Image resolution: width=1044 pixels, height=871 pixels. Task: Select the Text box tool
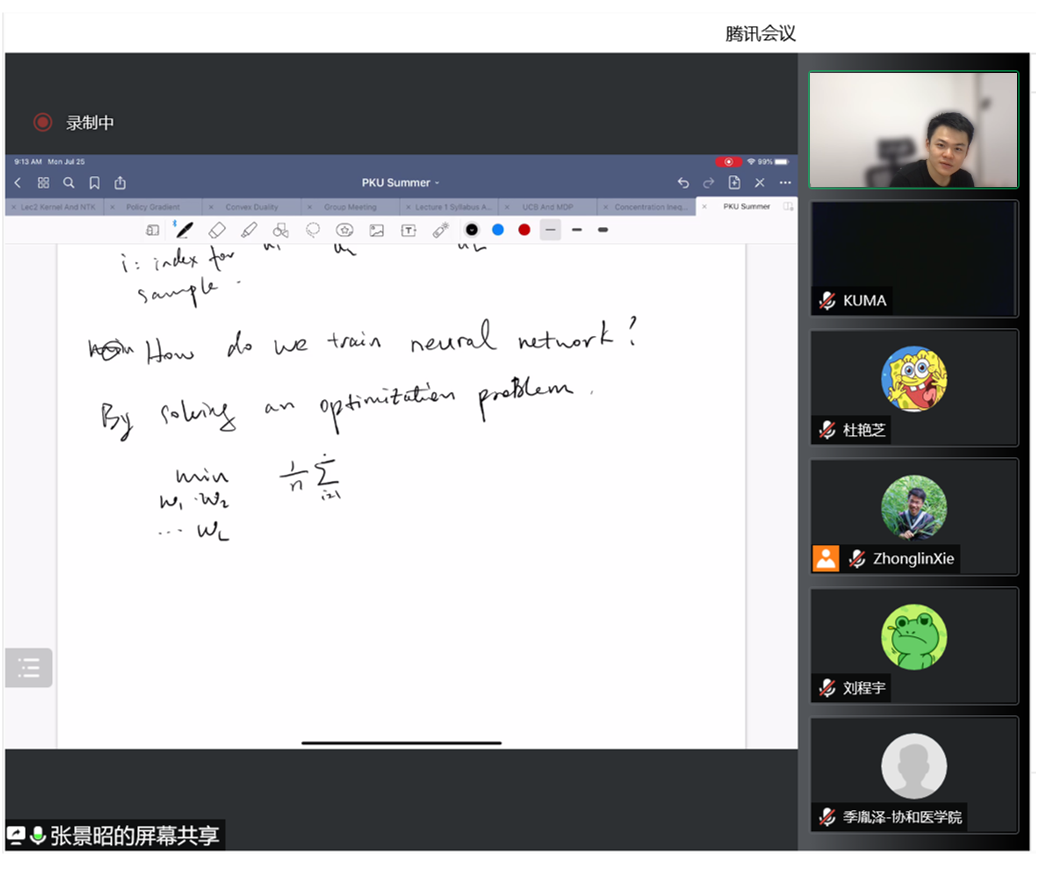pyautogui.click(x=409, y=230)
